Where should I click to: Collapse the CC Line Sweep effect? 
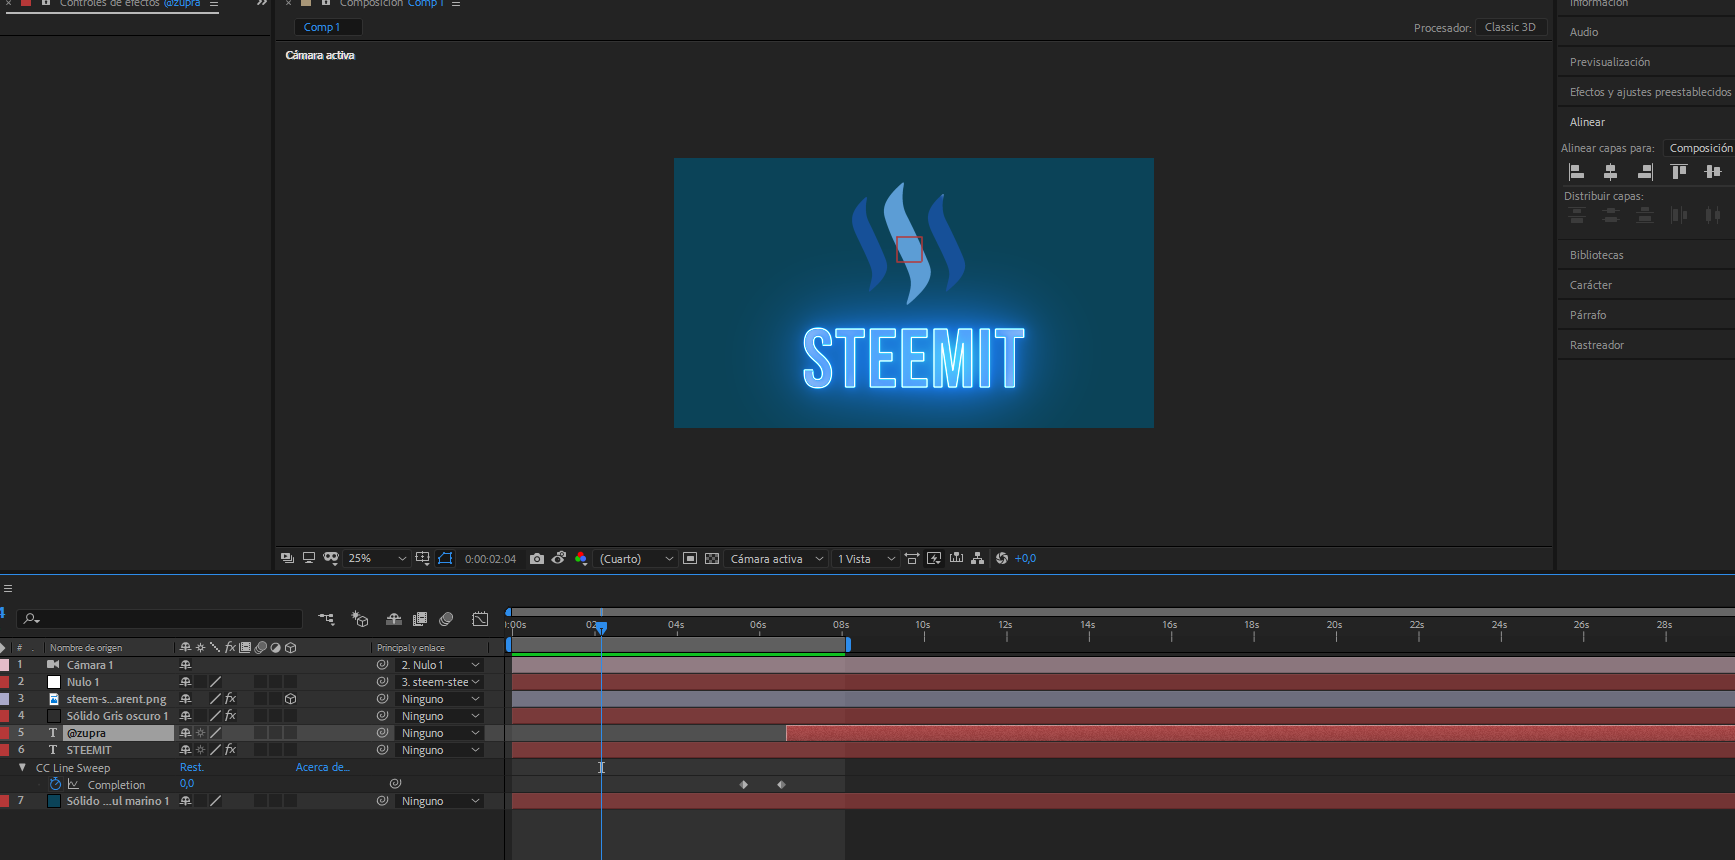[22, 768]
